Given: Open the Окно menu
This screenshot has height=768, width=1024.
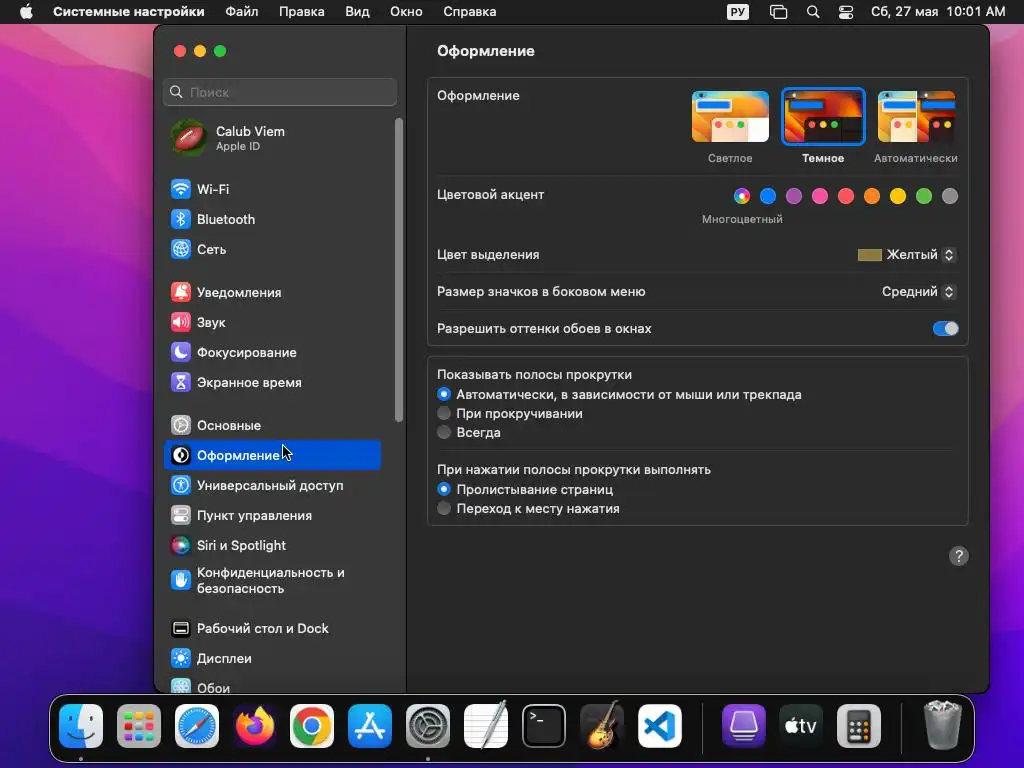Looking at the screenshot, I should click(406, 12).
